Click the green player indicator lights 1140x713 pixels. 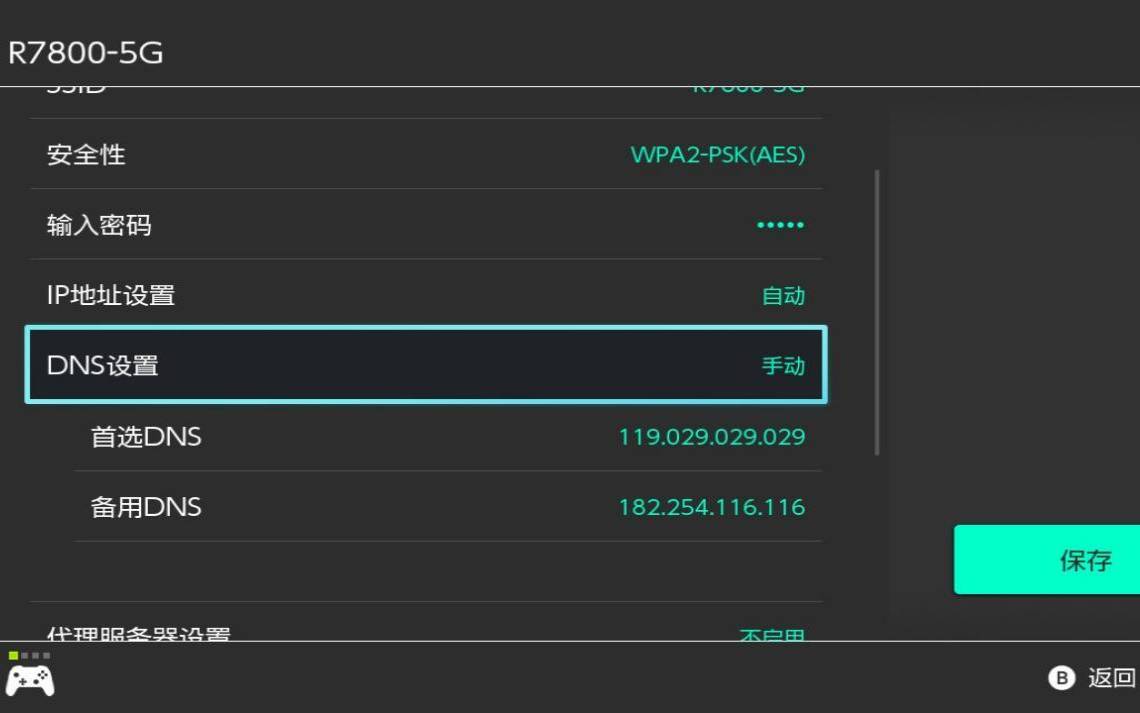tap(29, 656)
